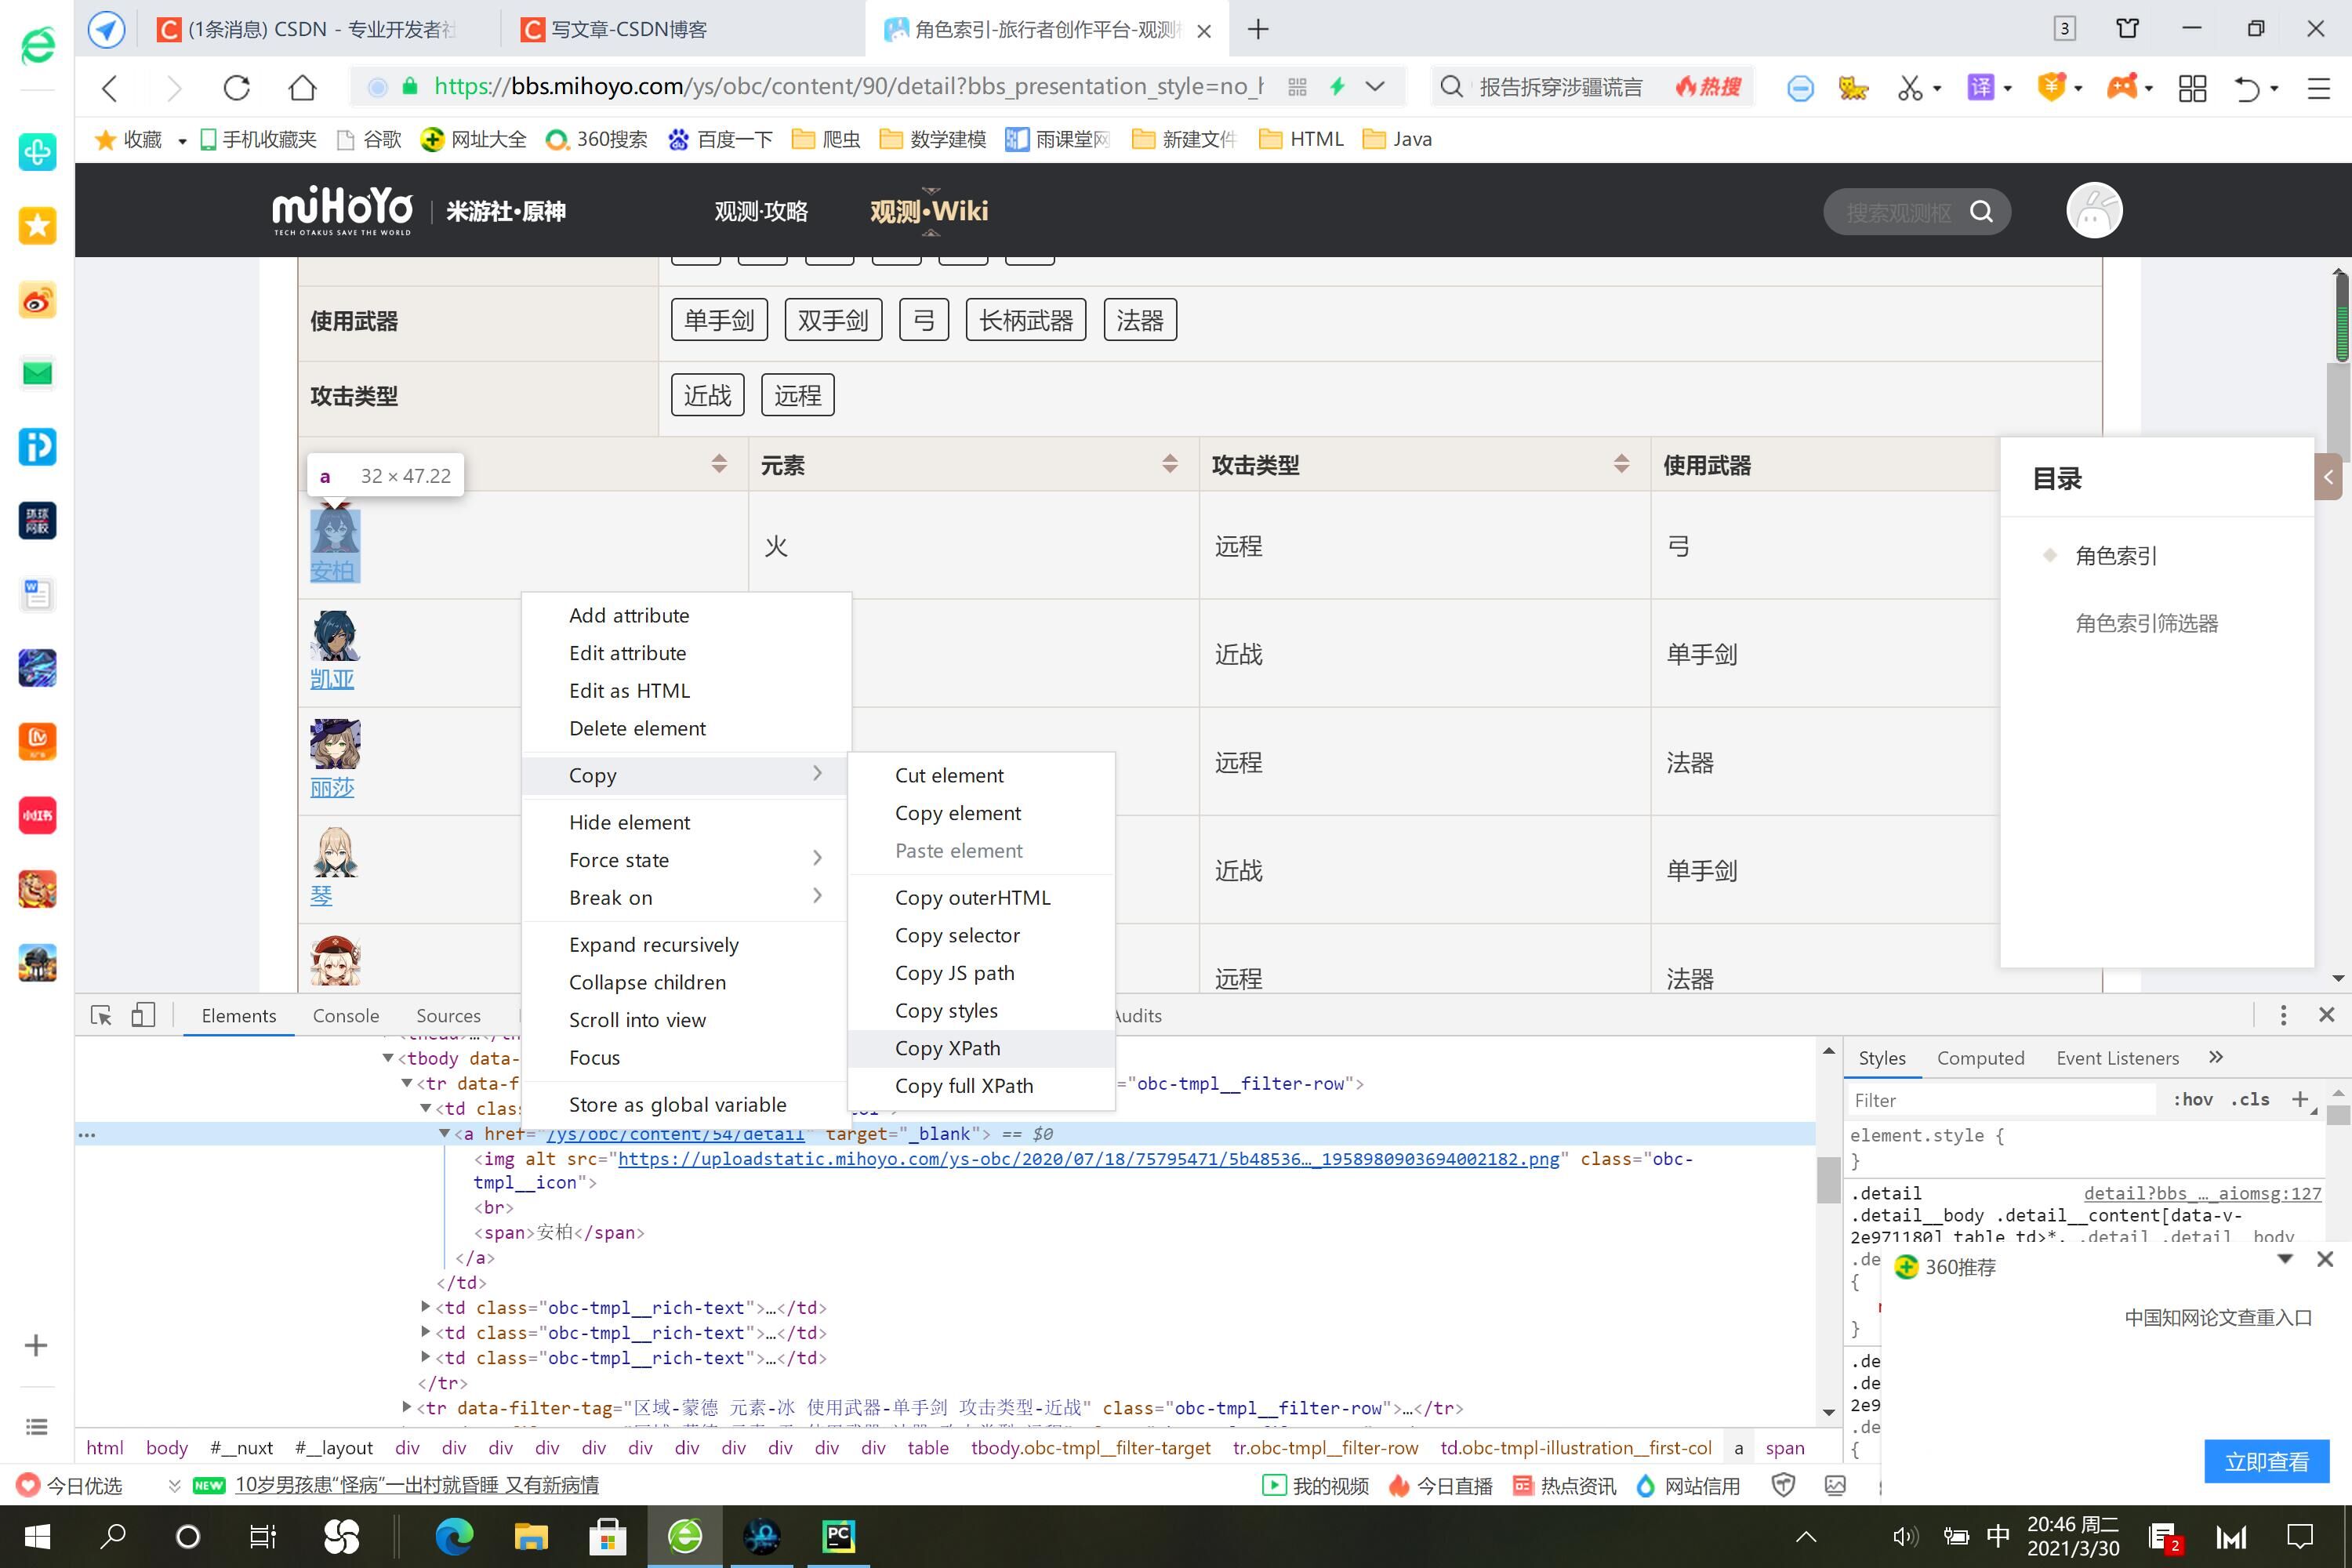Image resolution: width=2352 pixels, height=1568 pixels.
Task: Open the user avatar in the mihoyo header
Action: [x=2094, y=211]
